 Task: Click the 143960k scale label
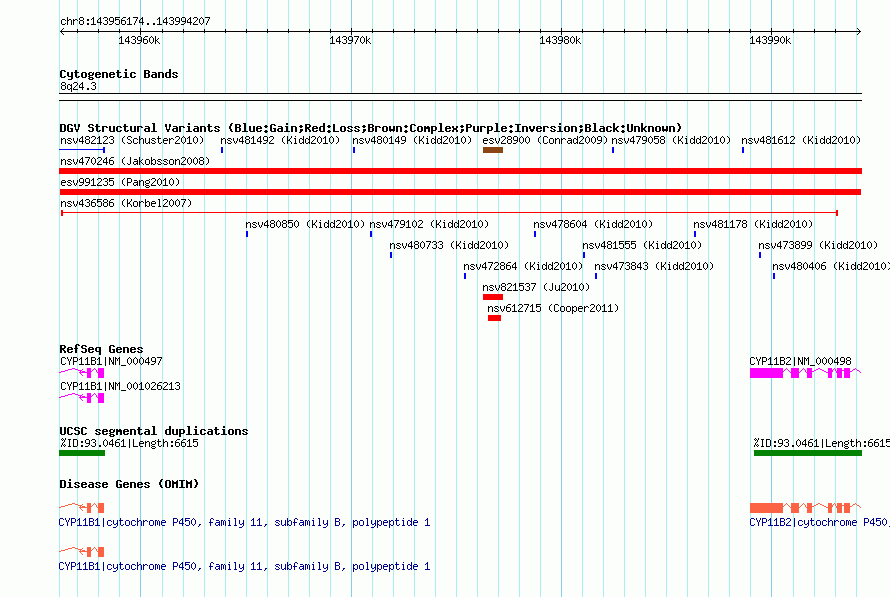coord(139,40)
